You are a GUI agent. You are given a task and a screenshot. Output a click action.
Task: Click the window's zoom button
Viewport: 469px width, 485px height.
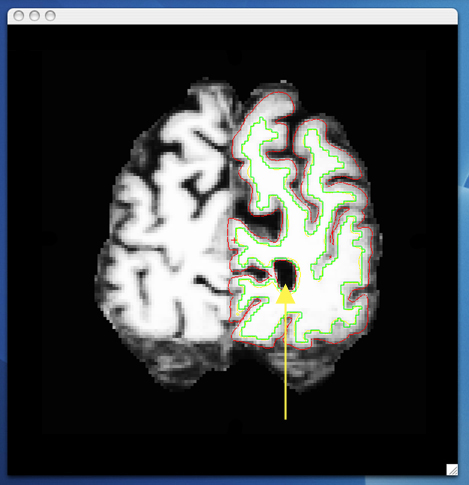(50, 16)
